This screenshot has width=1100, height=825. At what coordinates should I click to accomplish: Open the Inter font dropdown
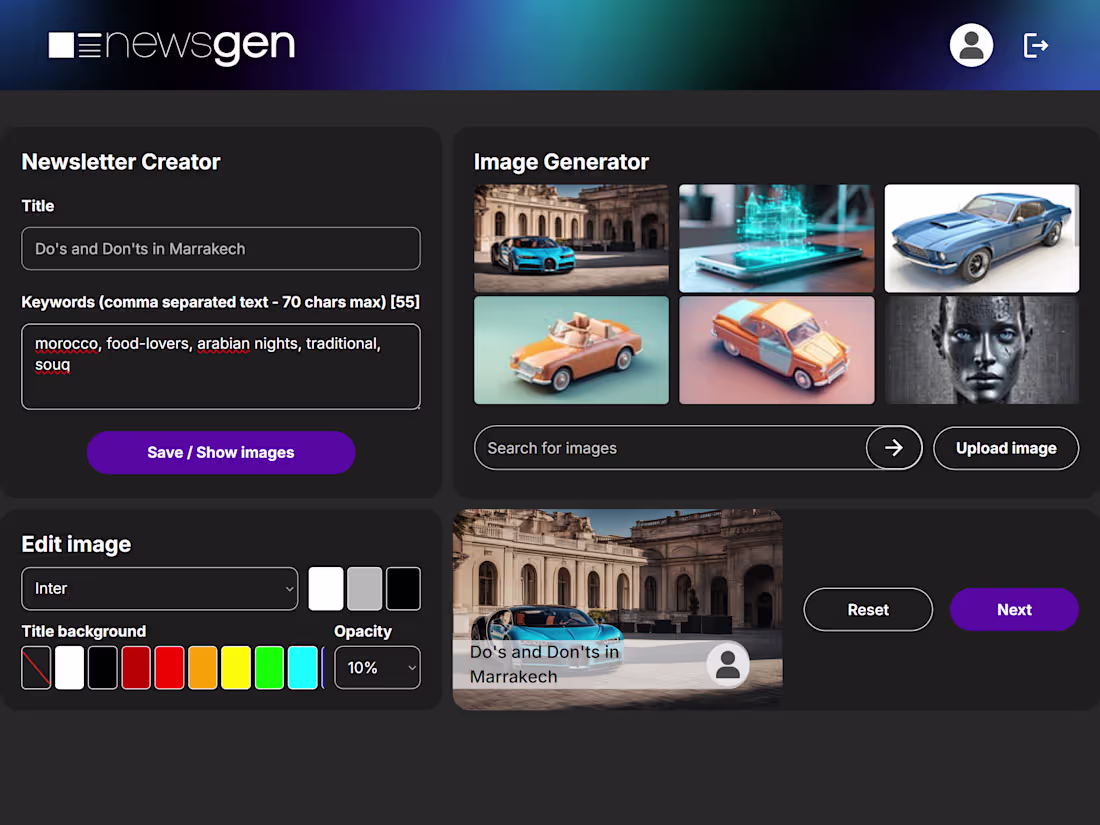[159, 589]
